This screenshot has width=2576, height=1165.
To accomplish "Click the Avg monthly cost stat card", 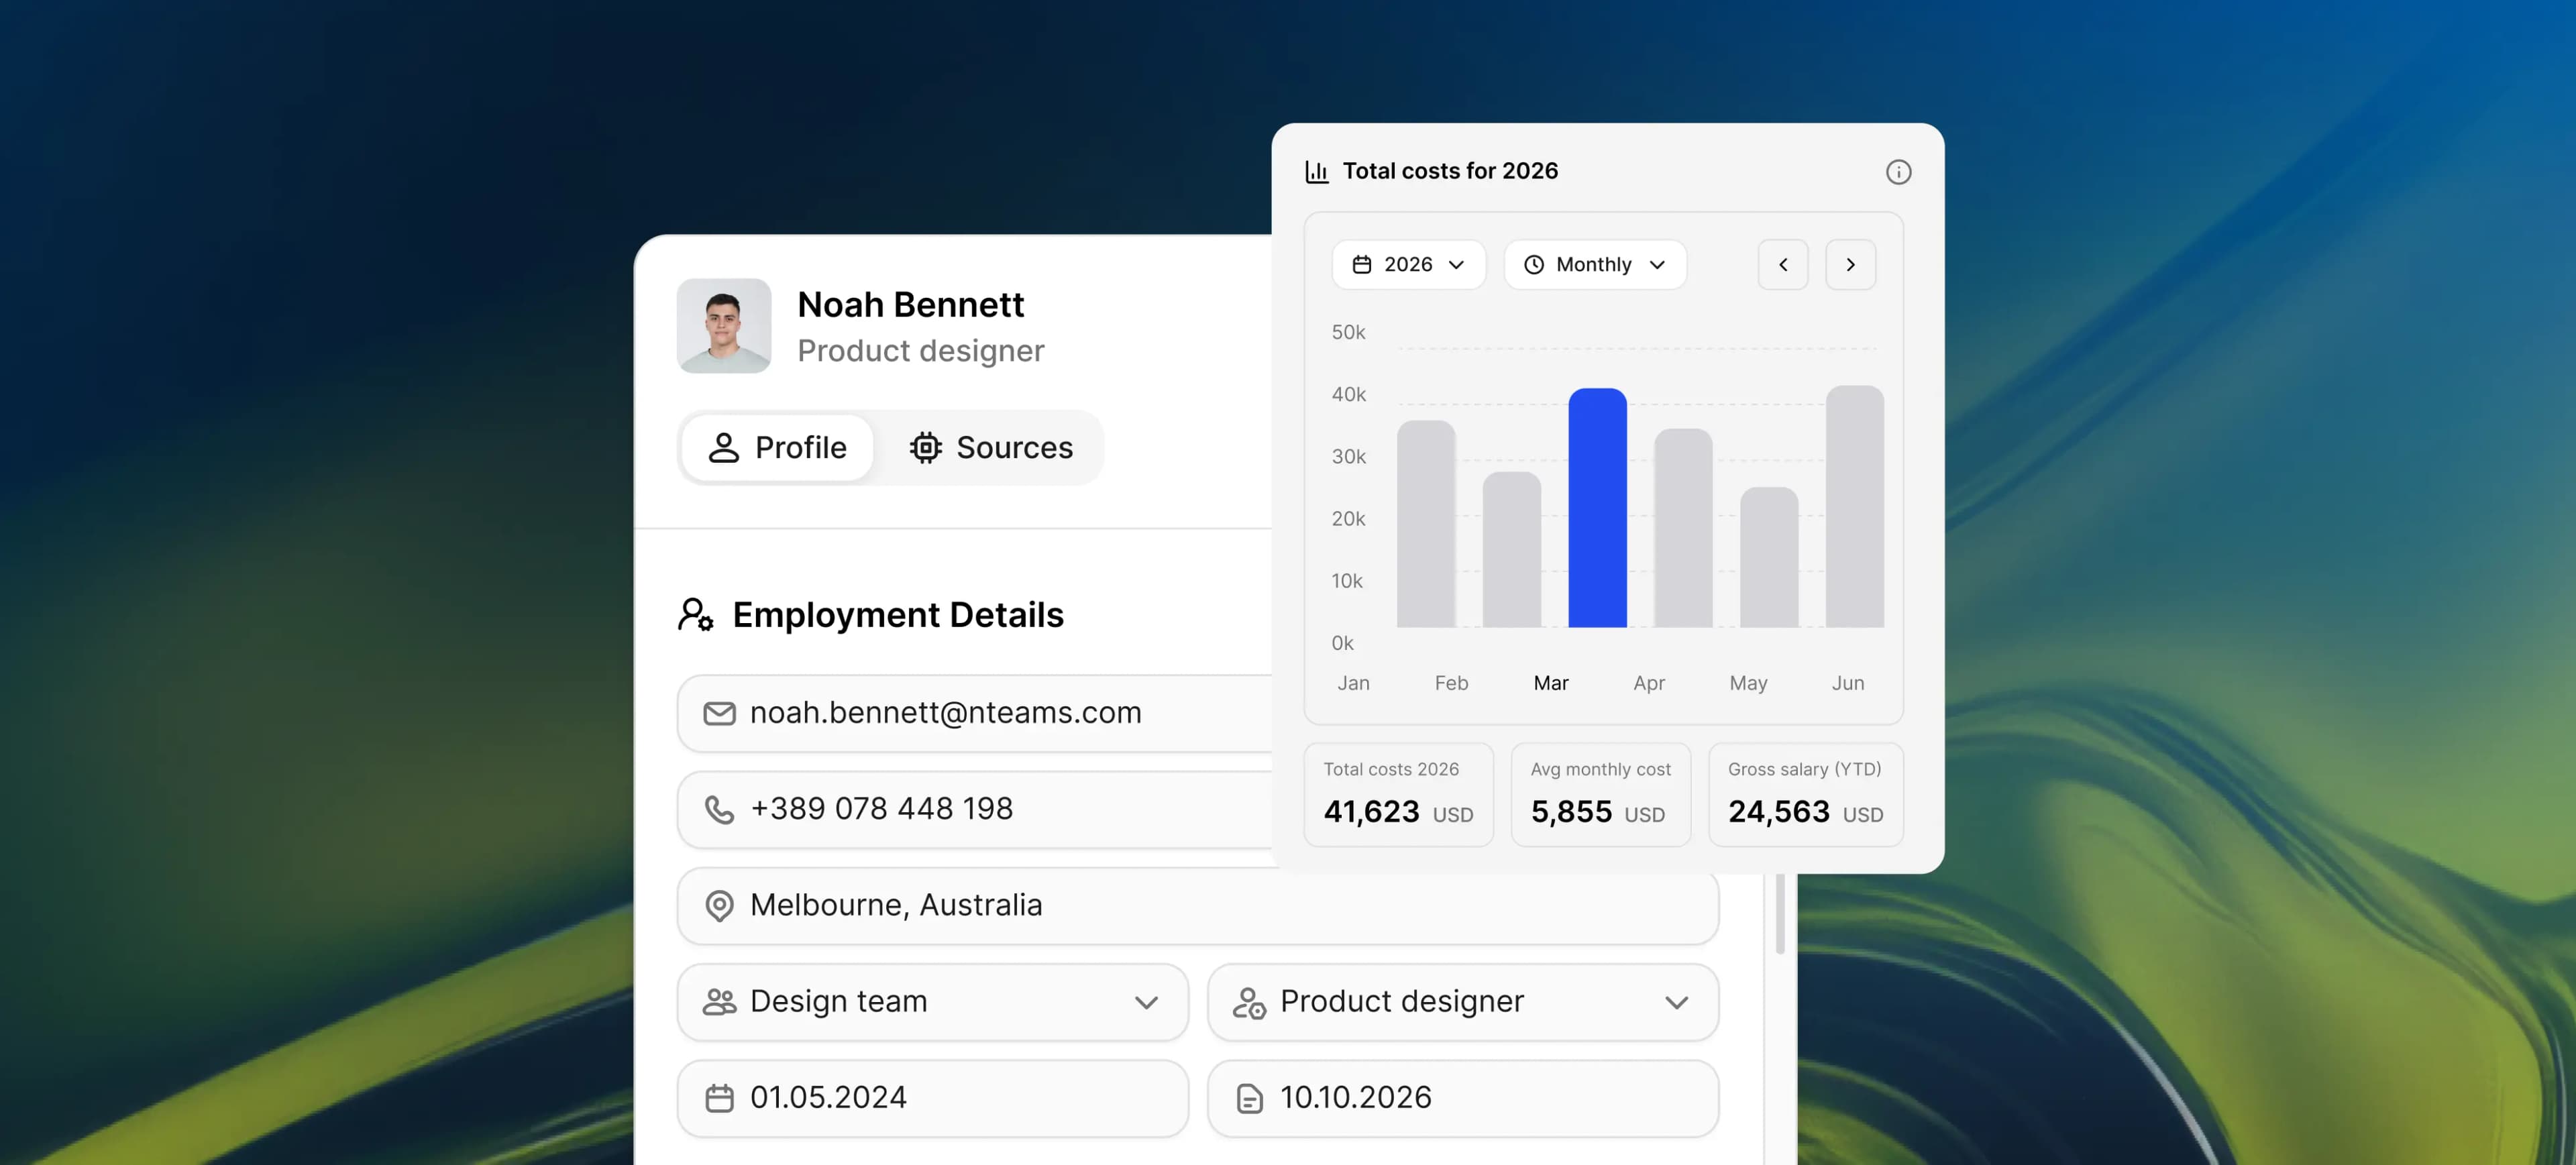I will (x=1600, y=795).
